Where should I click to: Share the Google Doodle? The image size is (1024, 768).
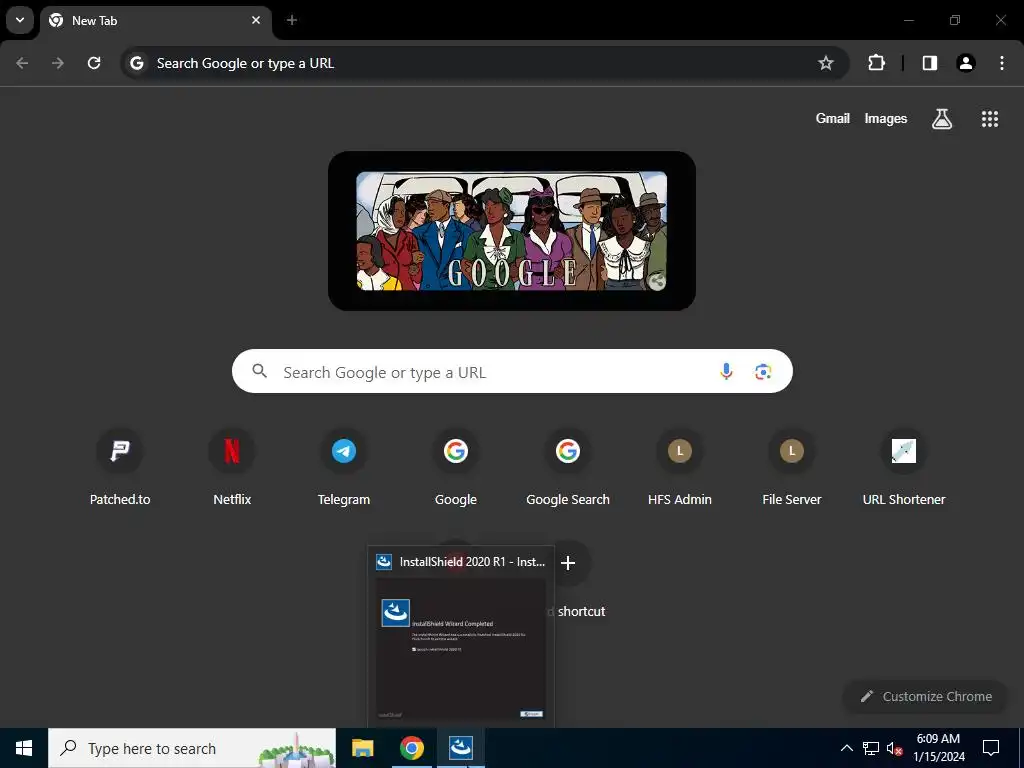click(657, 281)
